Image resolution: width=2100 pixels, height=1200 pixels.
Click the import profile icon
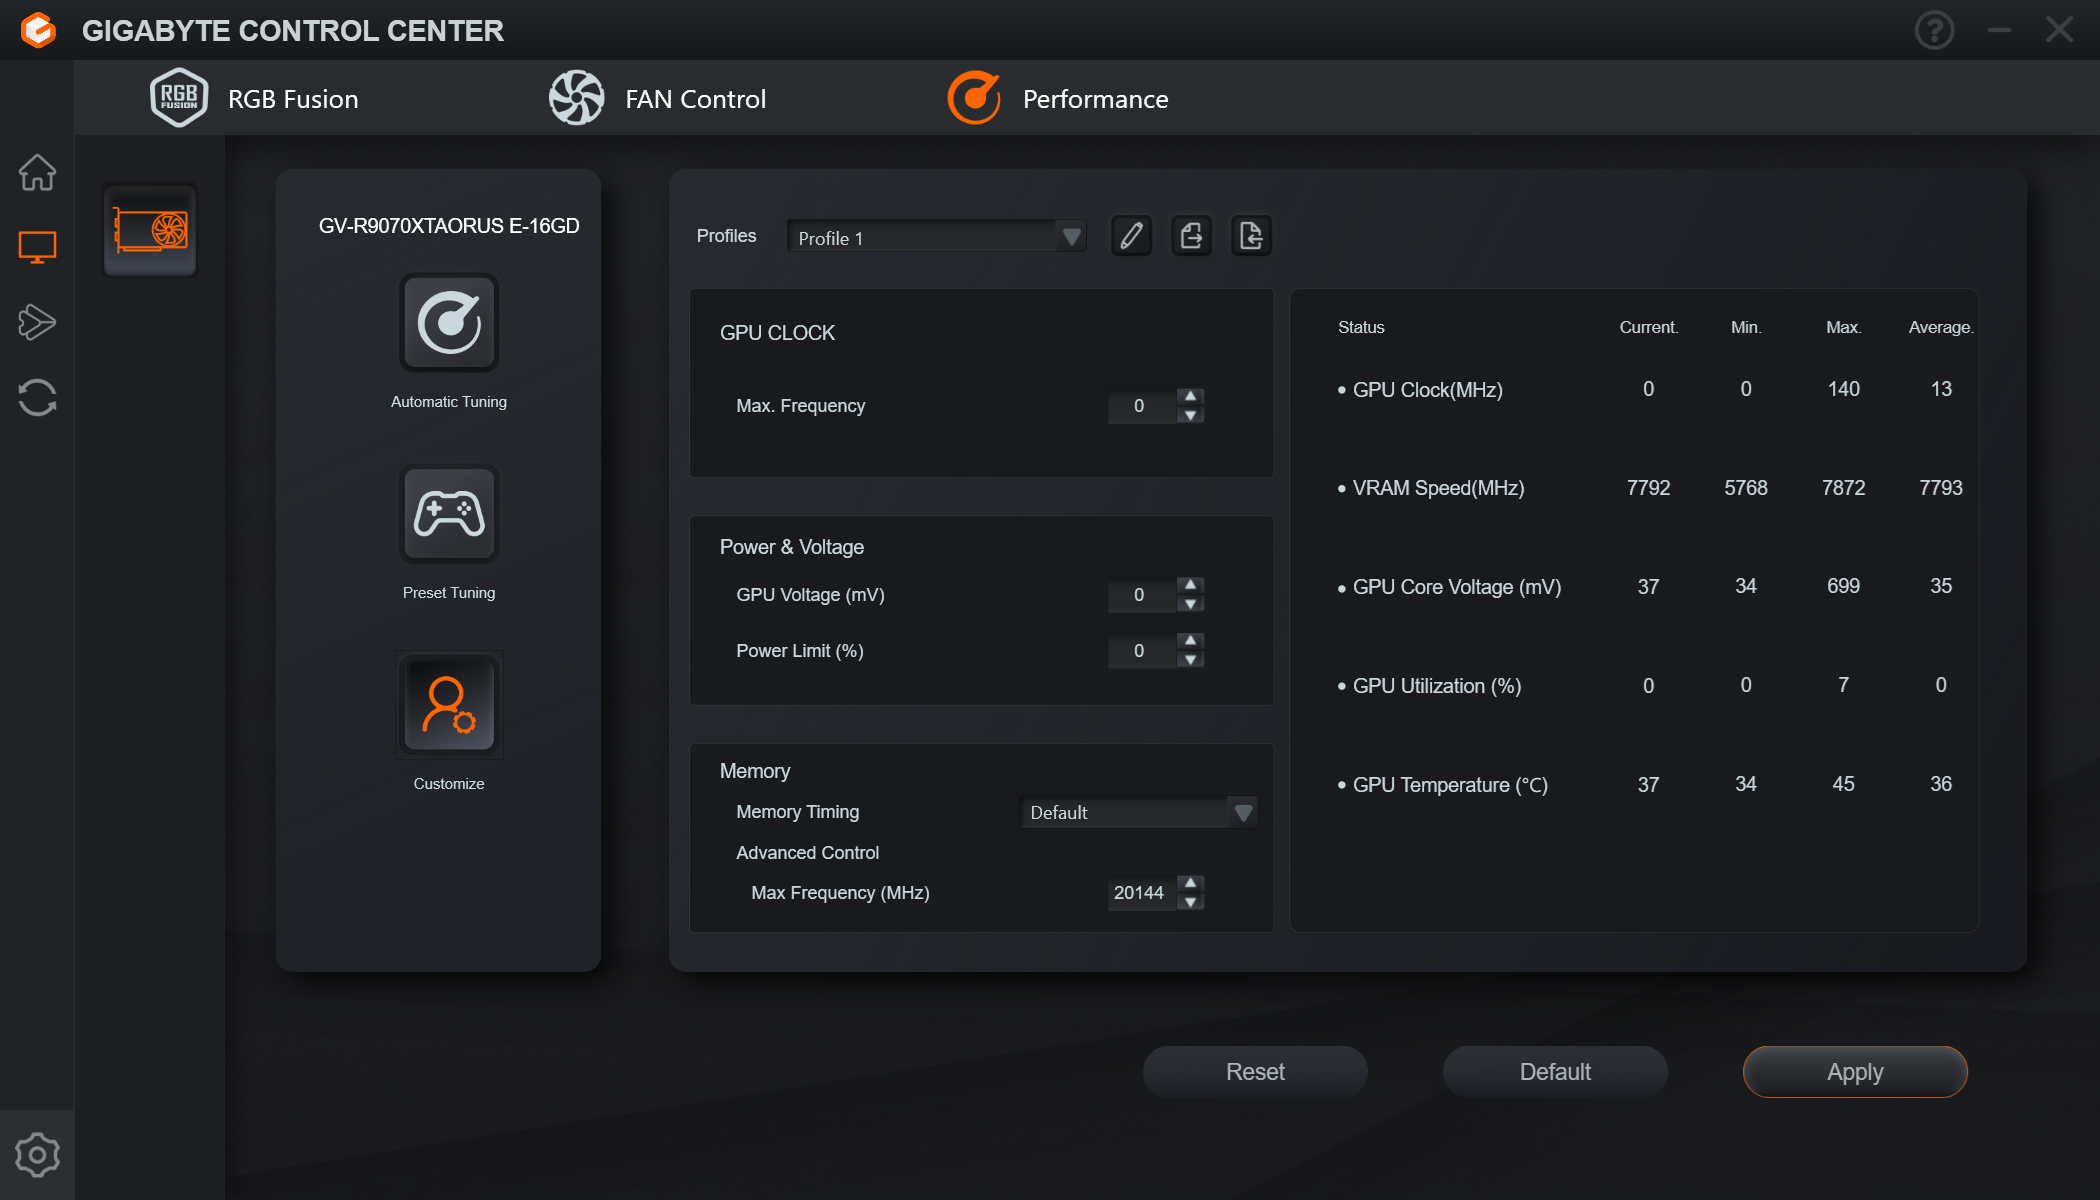pos(1251,236)
